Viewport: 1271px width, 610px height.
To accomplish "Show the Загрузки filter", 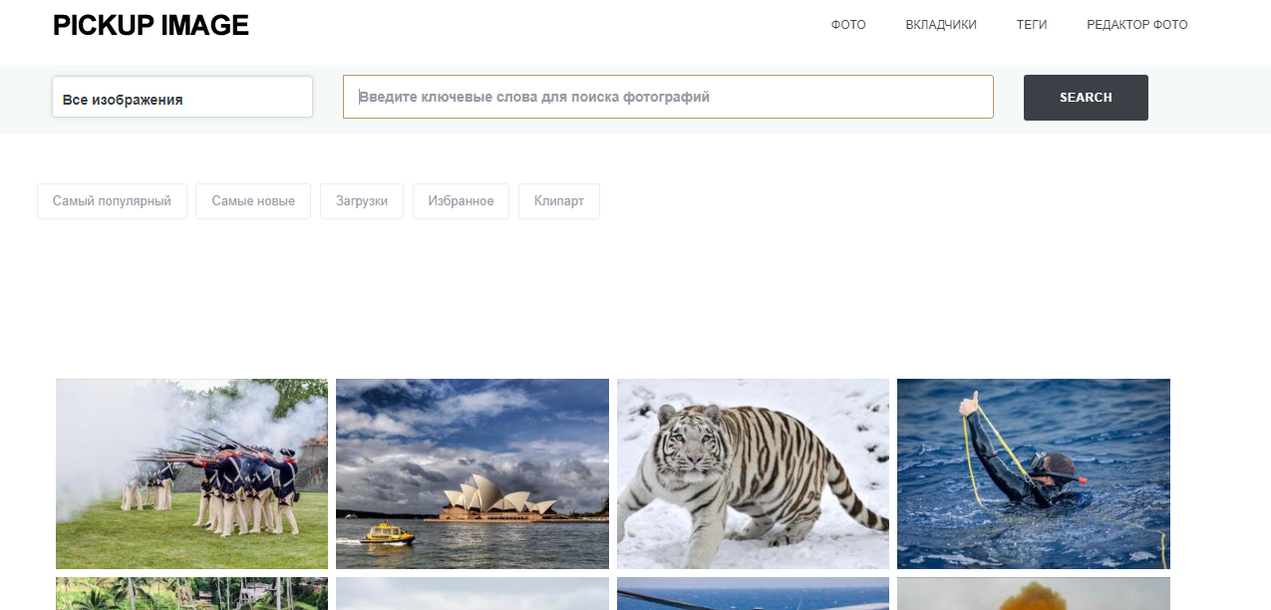I will pos(362,201).
